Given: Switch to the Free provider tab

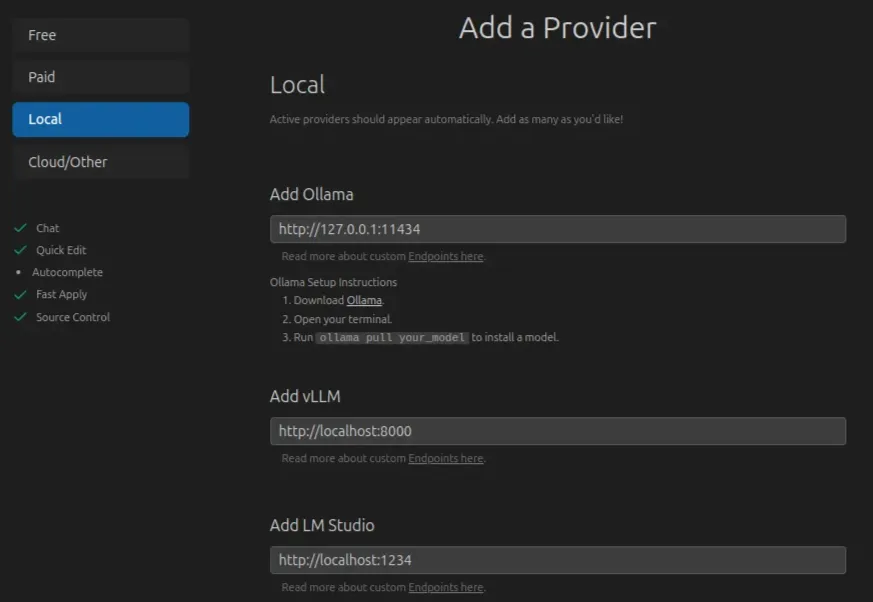Looking at the screenshot, I should [100, 35].
